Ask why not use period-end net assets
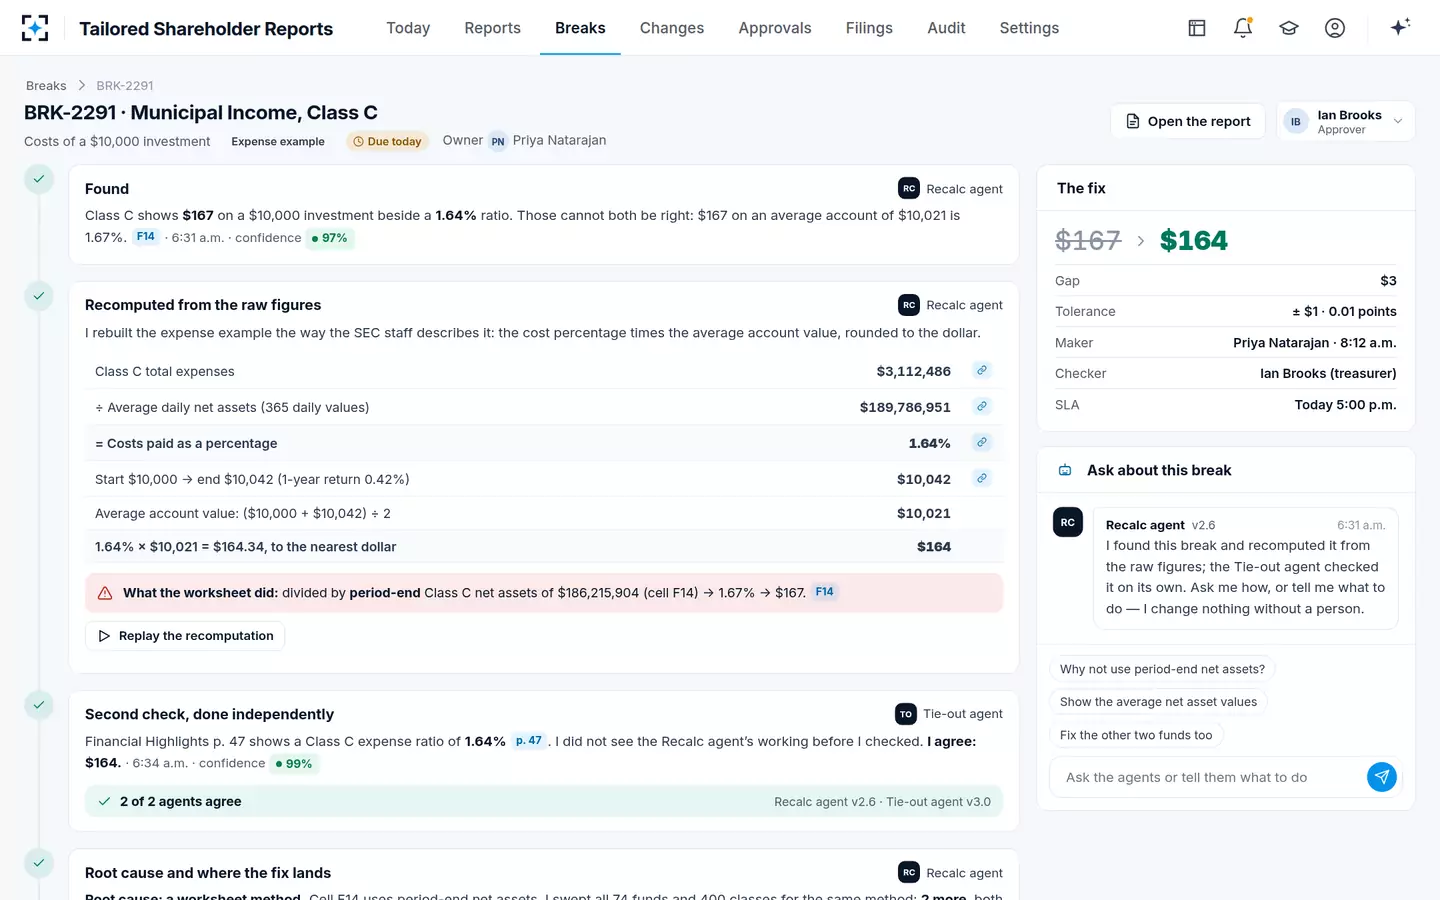The height and width of the screenshot is (900, 1440). [1162, 669]
